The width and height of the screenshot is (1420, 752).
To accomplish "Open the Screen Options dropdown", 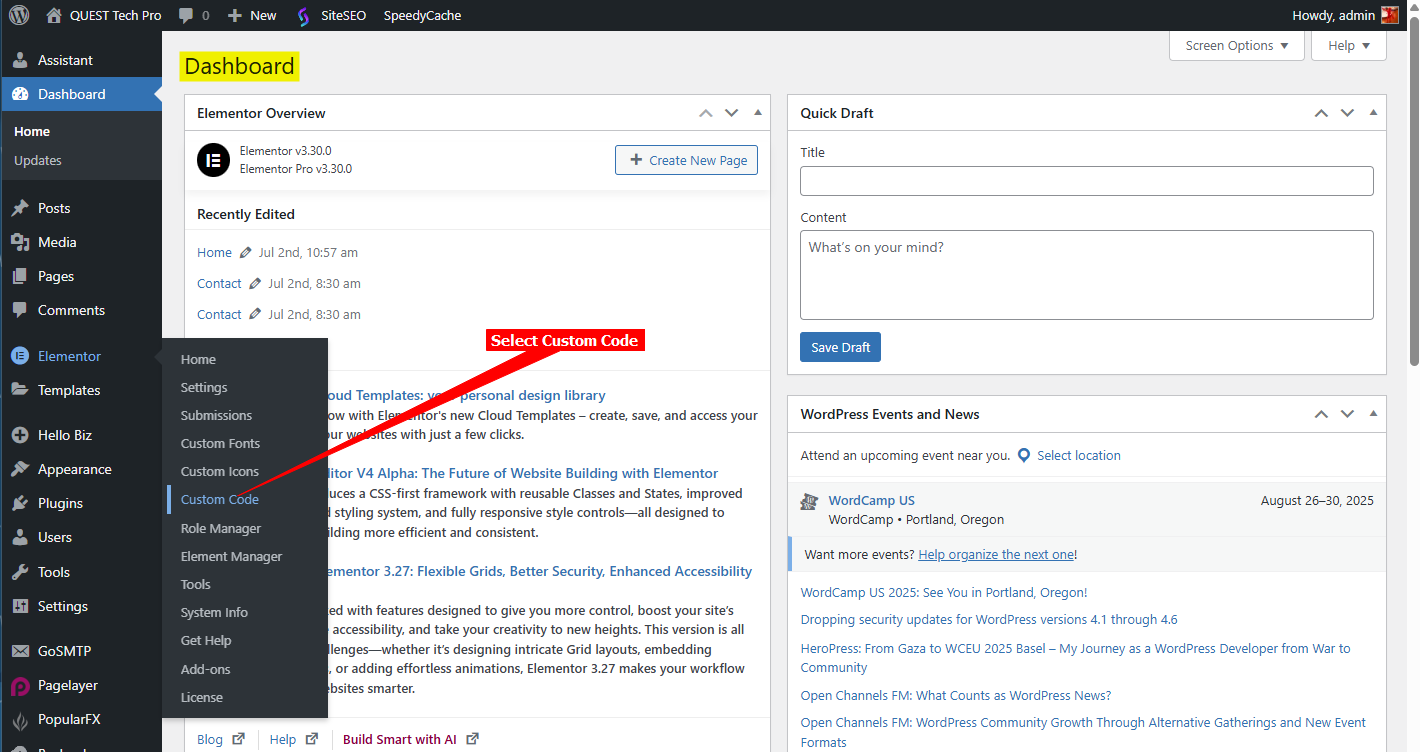I will point(1237,45).
